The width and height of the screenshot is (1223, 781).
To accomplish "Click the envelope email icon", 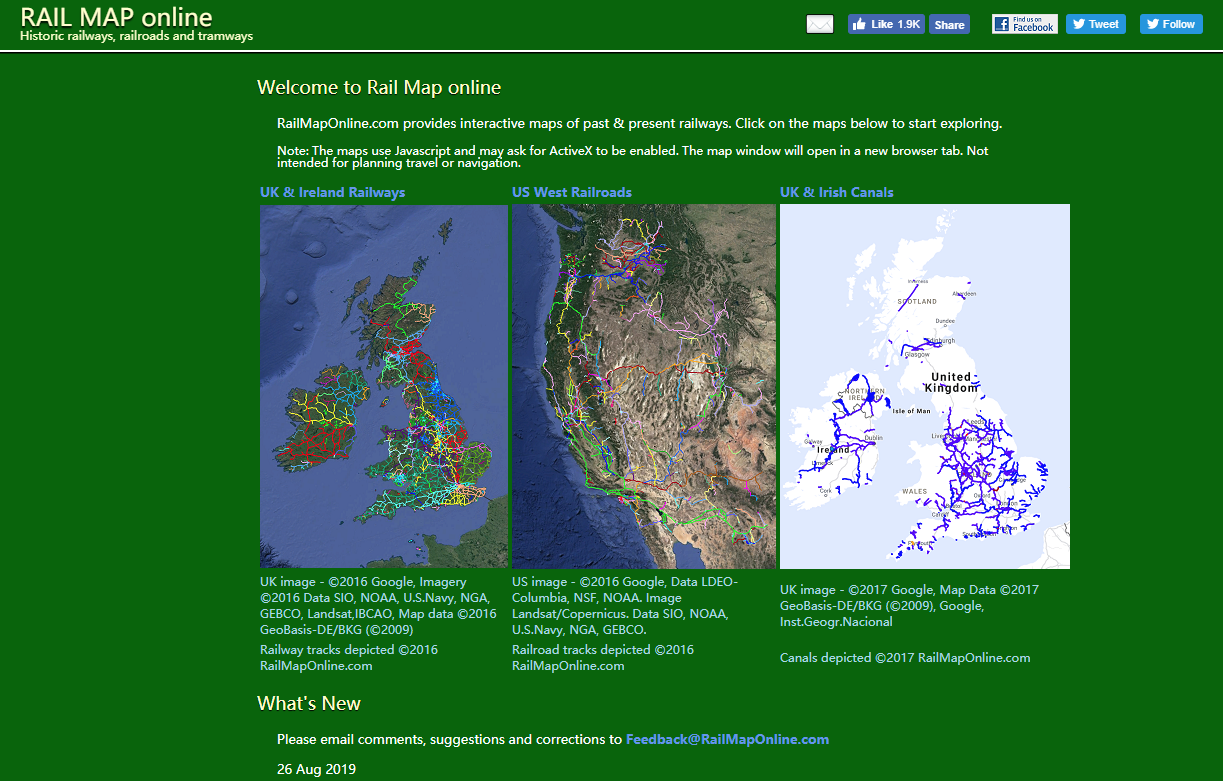I will coord(819,24).
